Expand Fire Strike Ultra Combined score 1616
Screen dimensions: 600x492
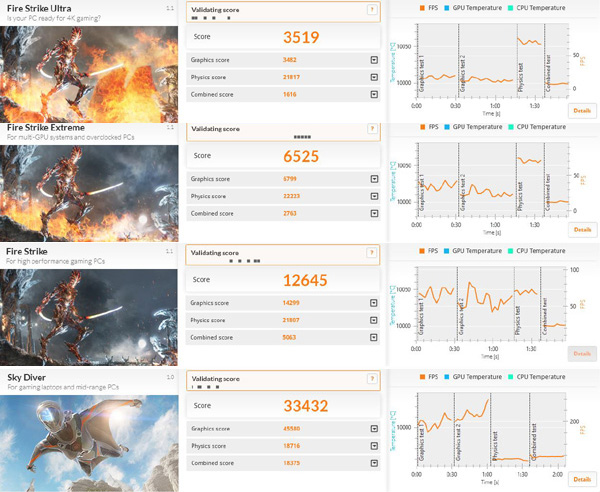[374, 94]
